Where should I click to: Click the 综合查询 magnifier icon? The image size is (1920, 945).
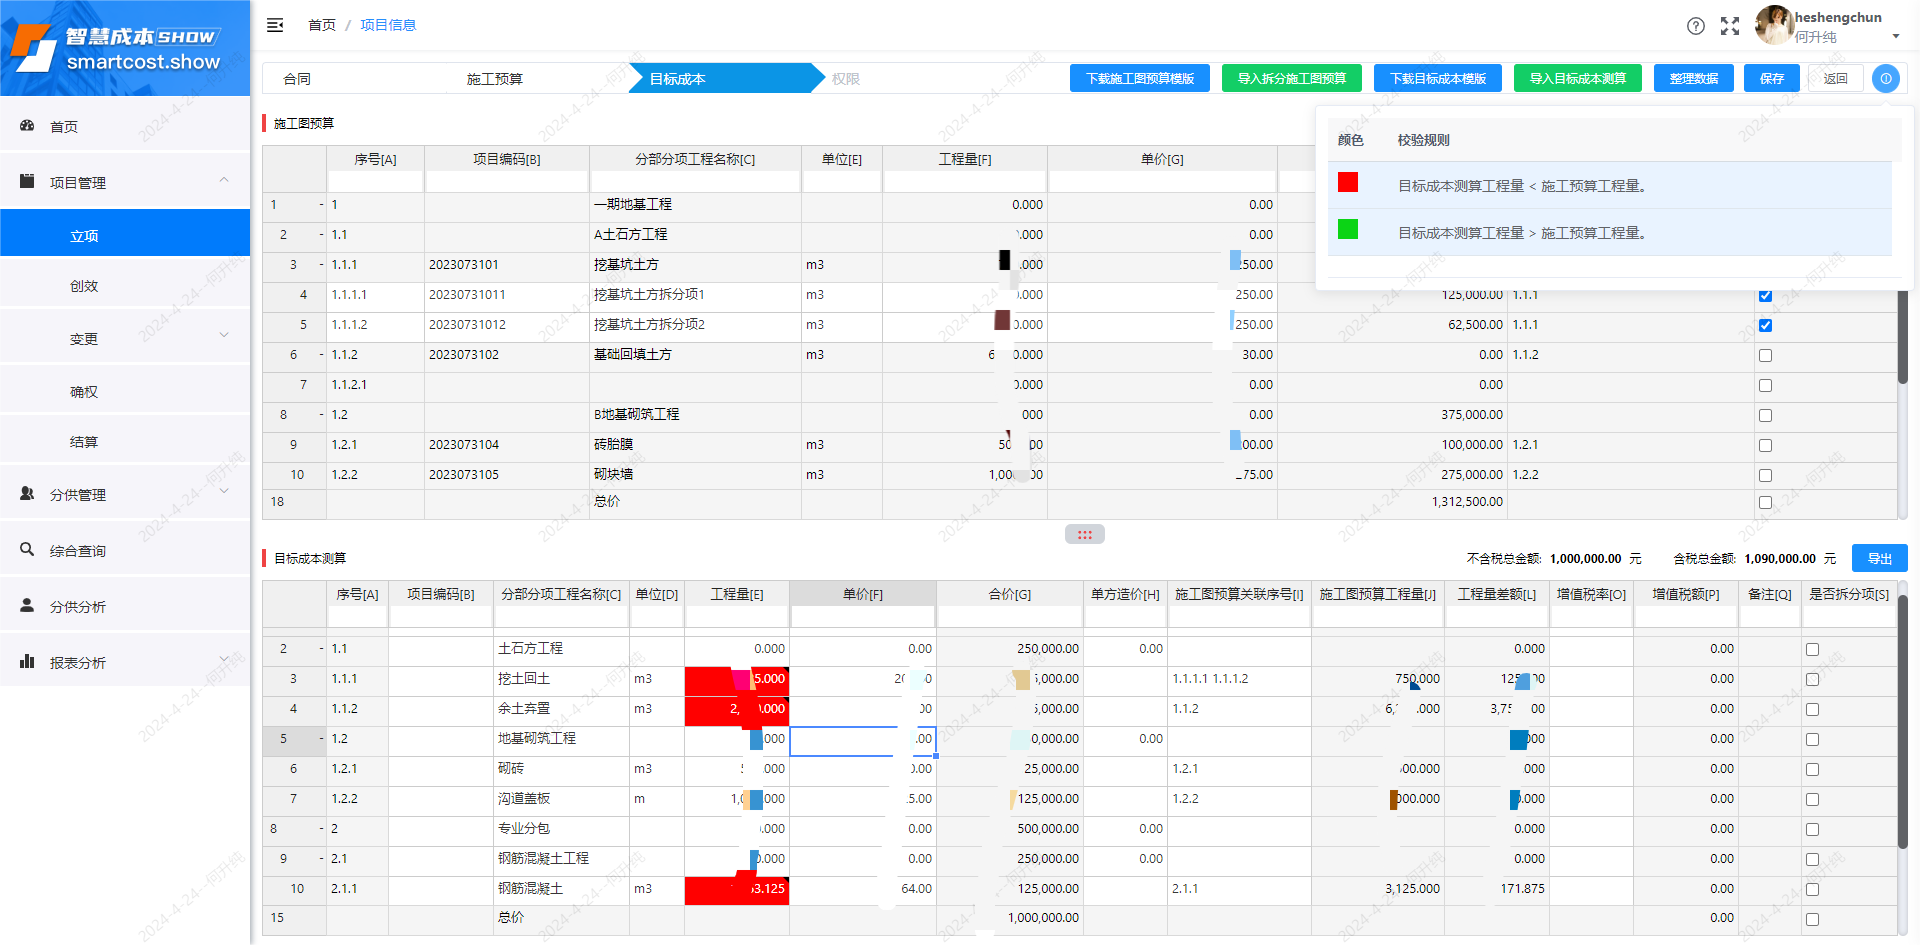(x=26, y=549)
